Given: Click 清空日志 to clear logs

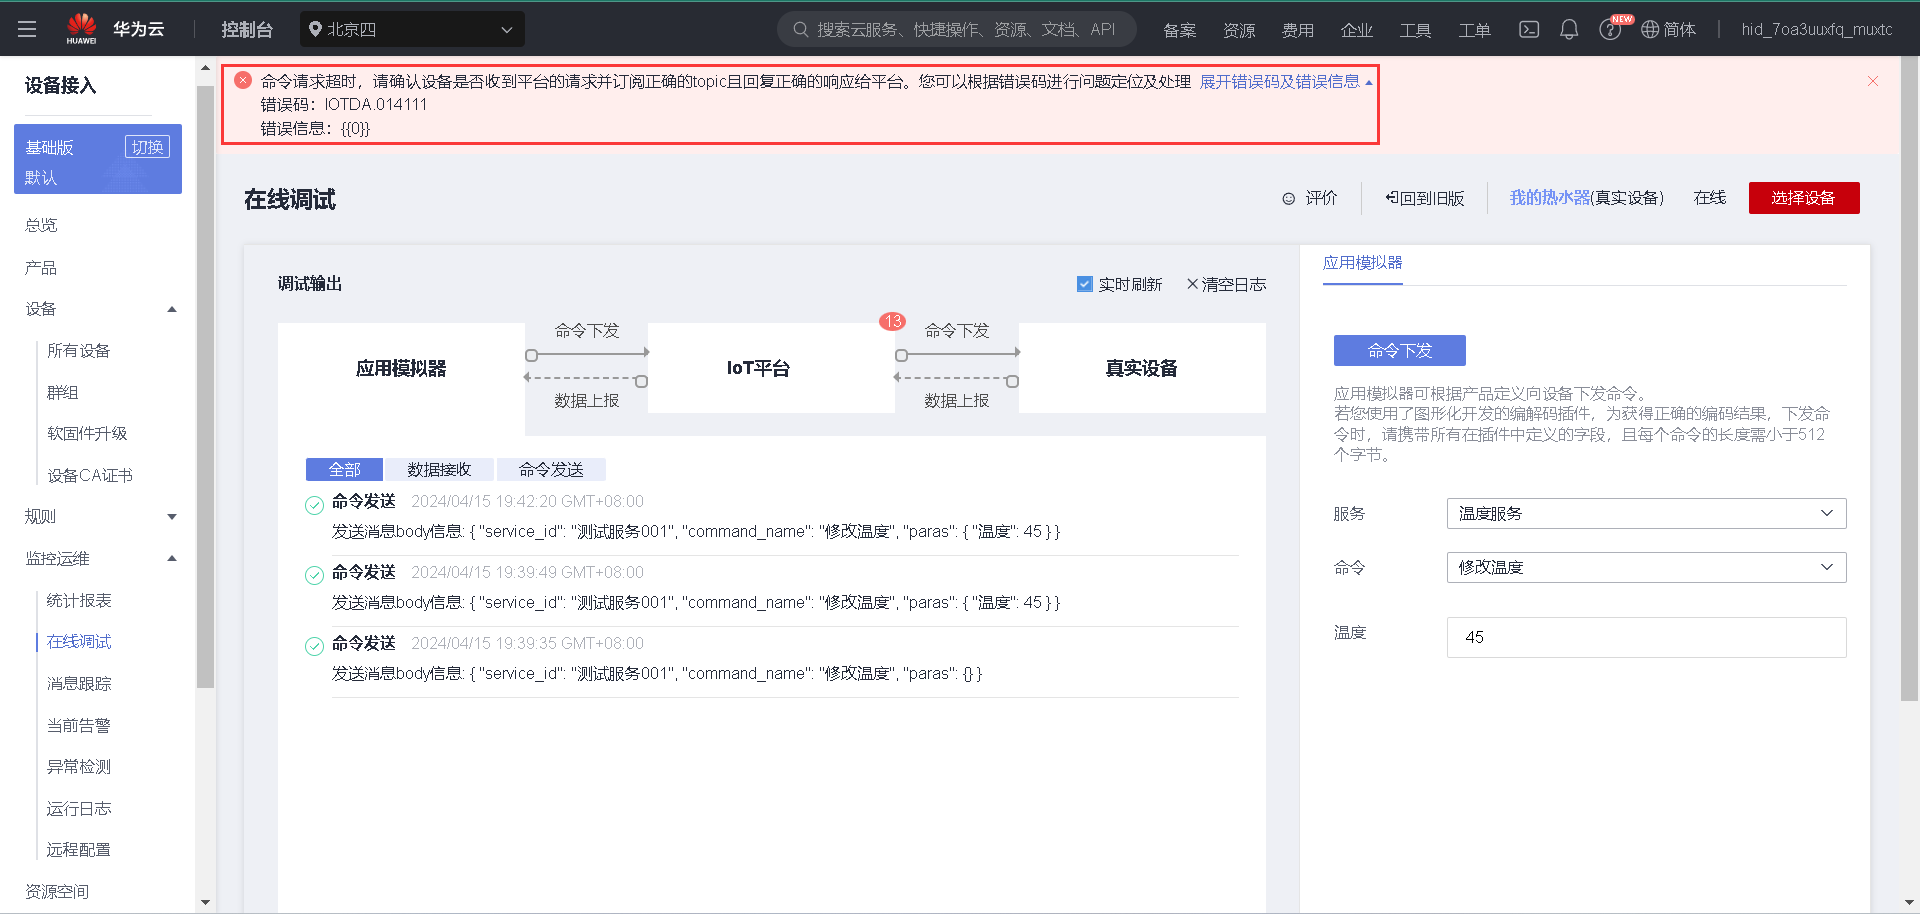Looking at the screenshot, I should (x=1226, y=284).
